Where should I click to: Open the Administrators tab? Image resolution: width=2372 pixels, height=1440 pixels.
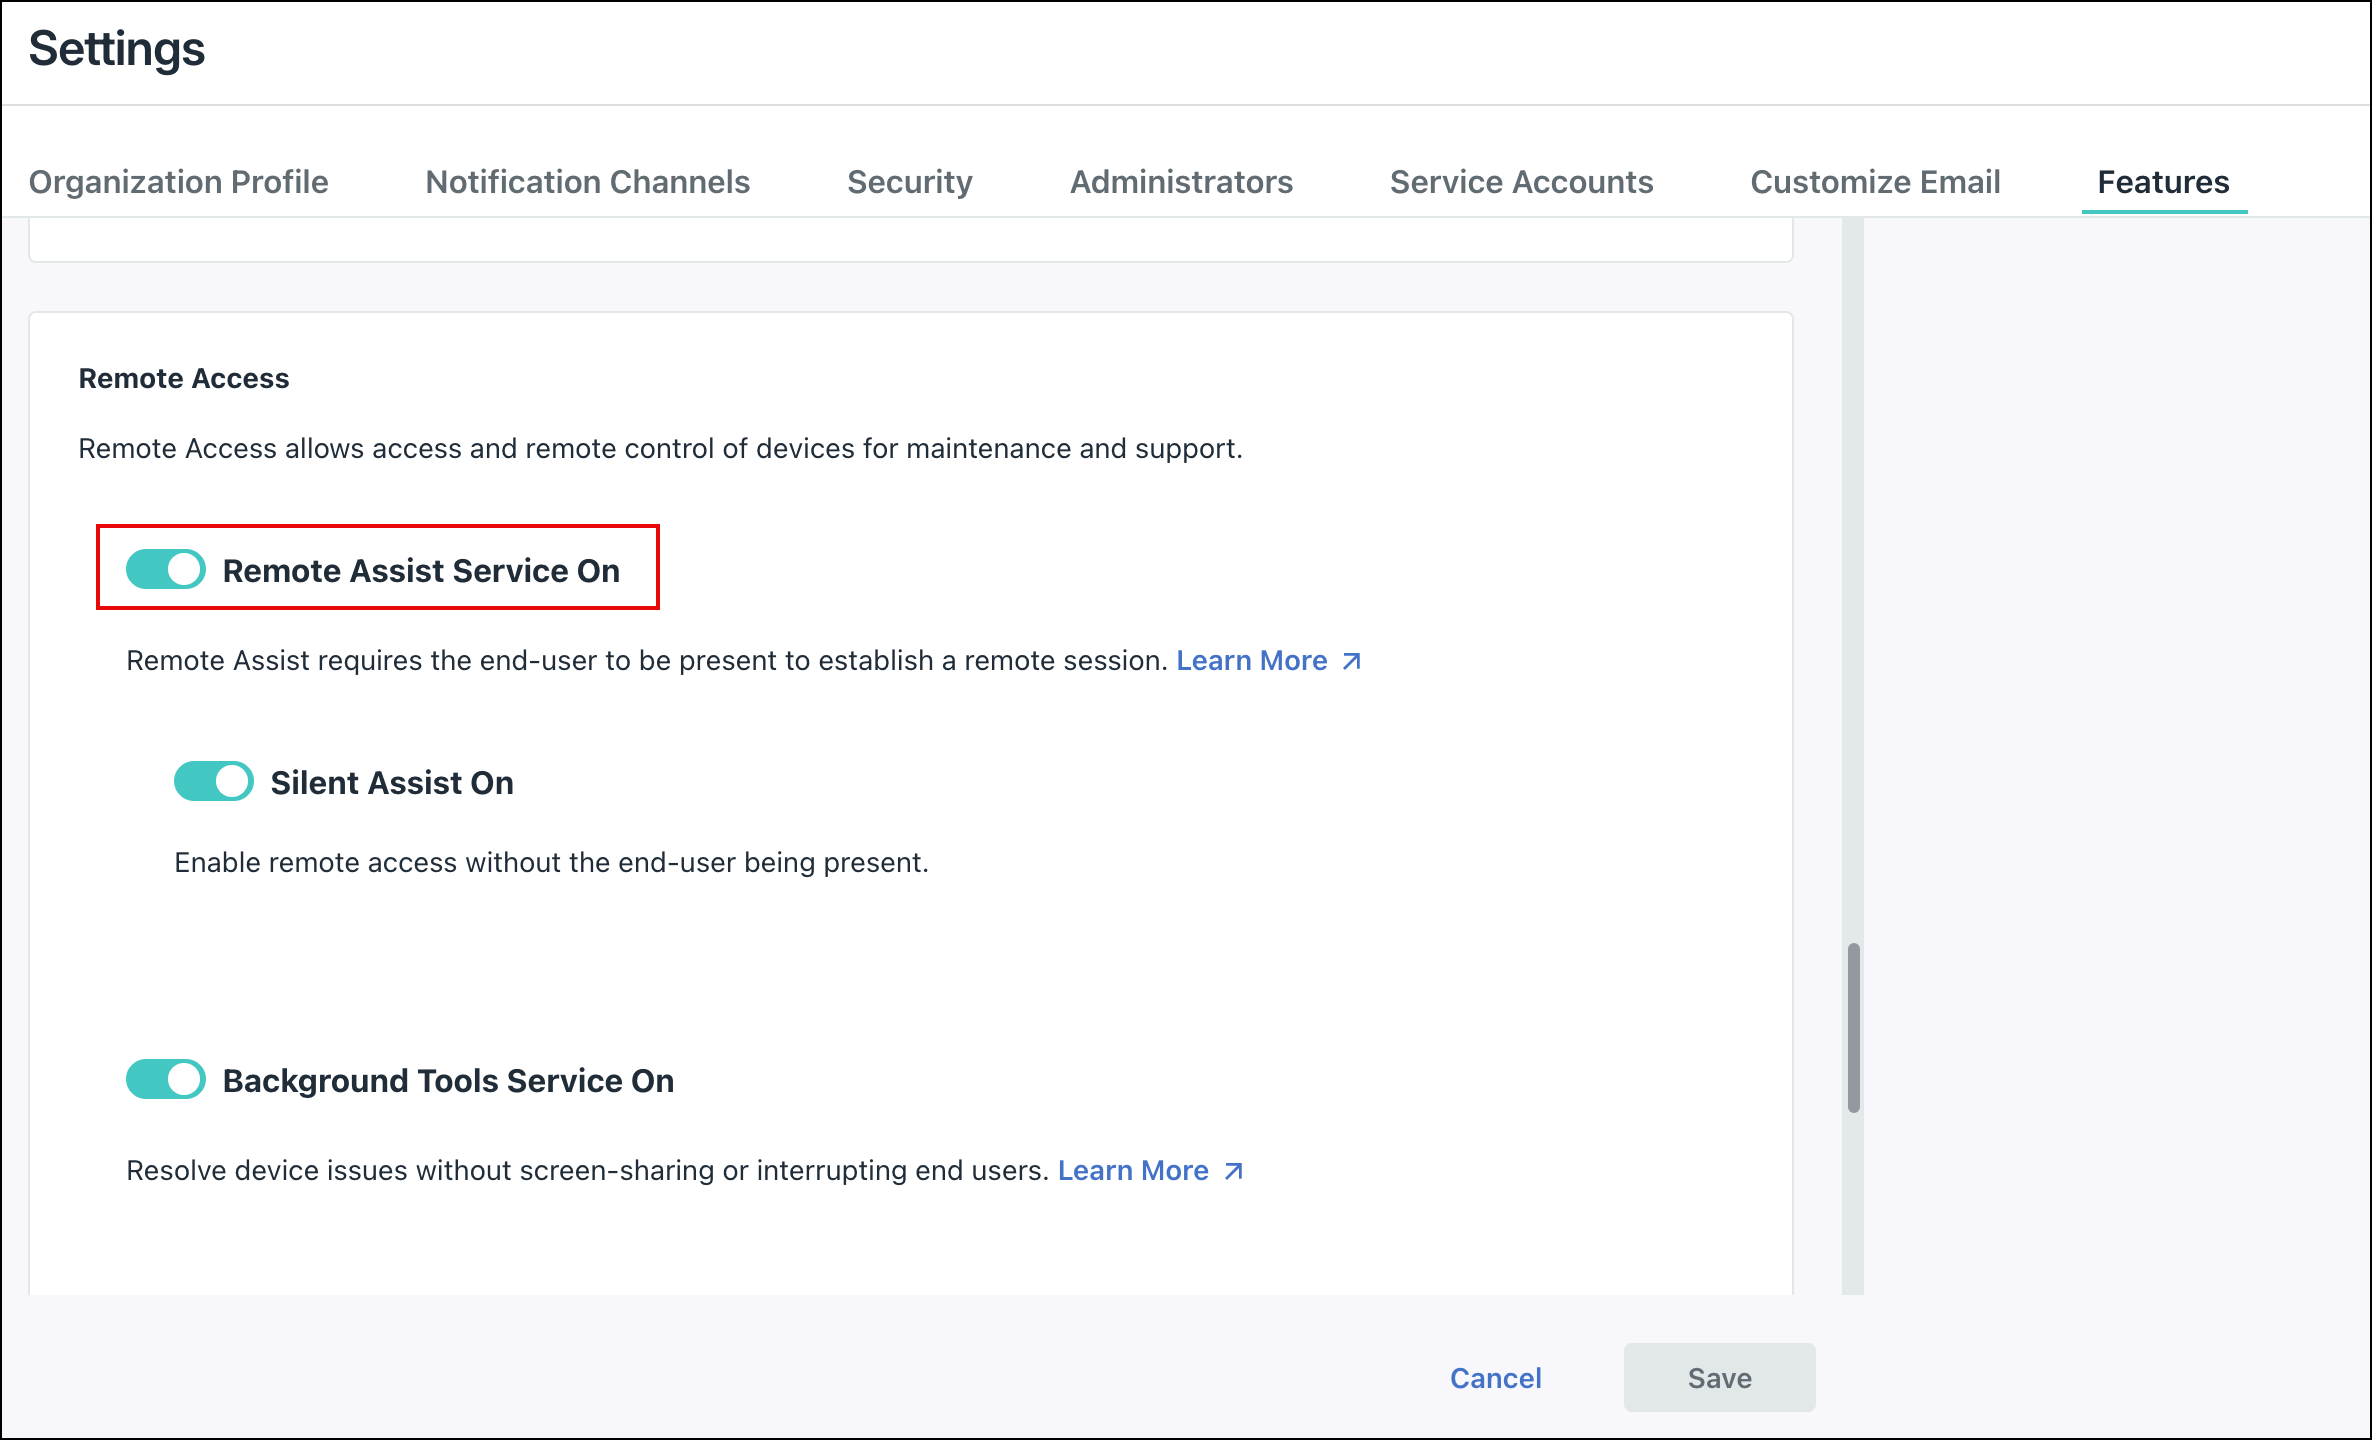pos(1181,182)
